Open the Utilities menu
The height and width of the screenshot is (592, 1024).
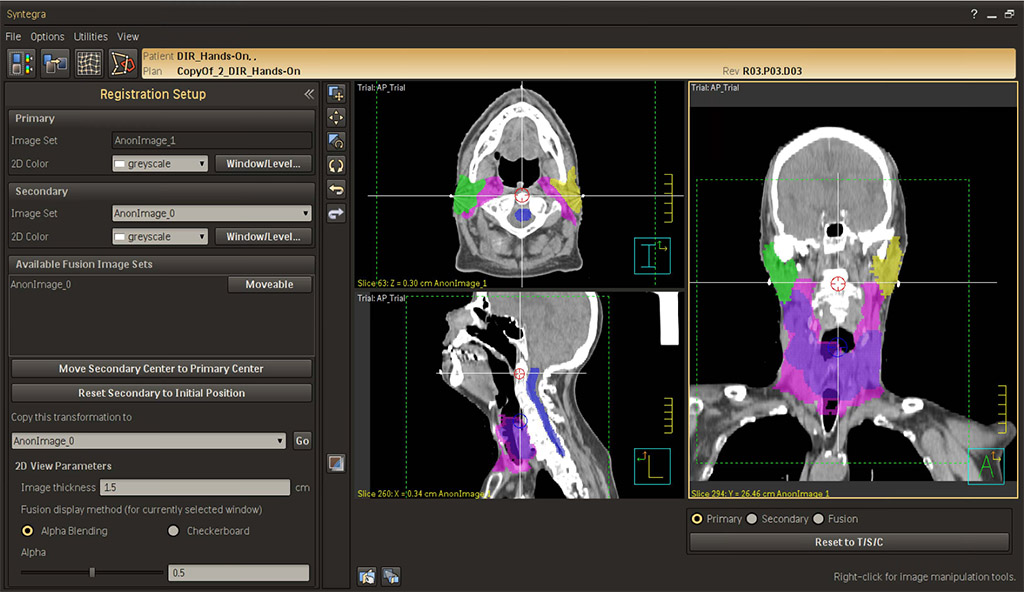(90, 37)
